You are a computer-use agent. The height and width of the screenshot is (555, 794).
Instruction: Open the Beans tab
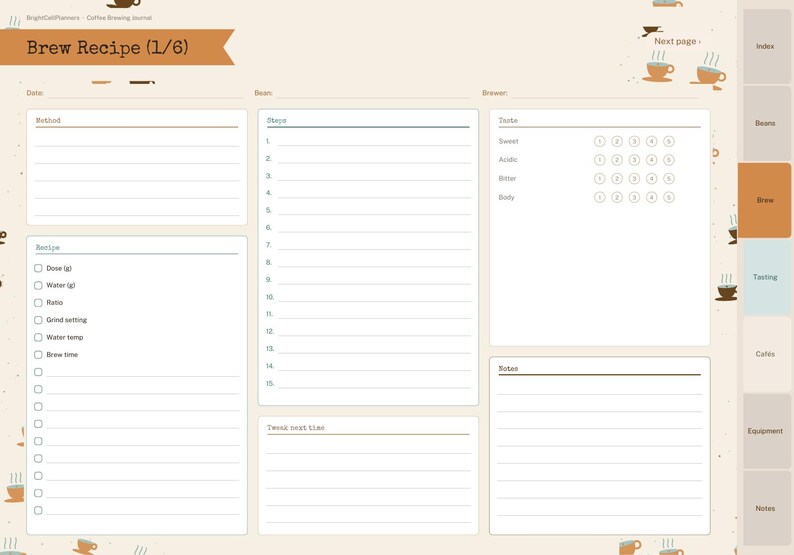[765, 123]
